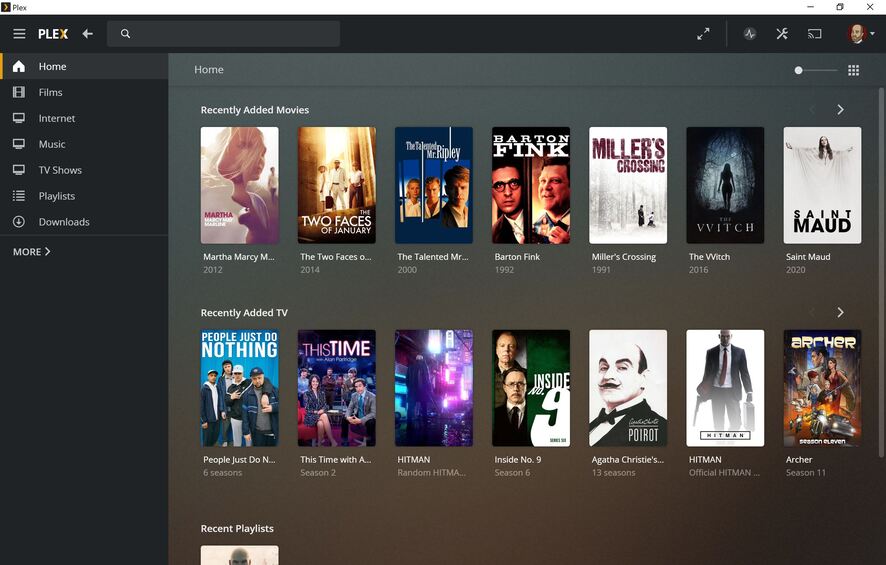Click 'Inside No. 9' title text
Screen dimensions: 886x565
[518, 460]
